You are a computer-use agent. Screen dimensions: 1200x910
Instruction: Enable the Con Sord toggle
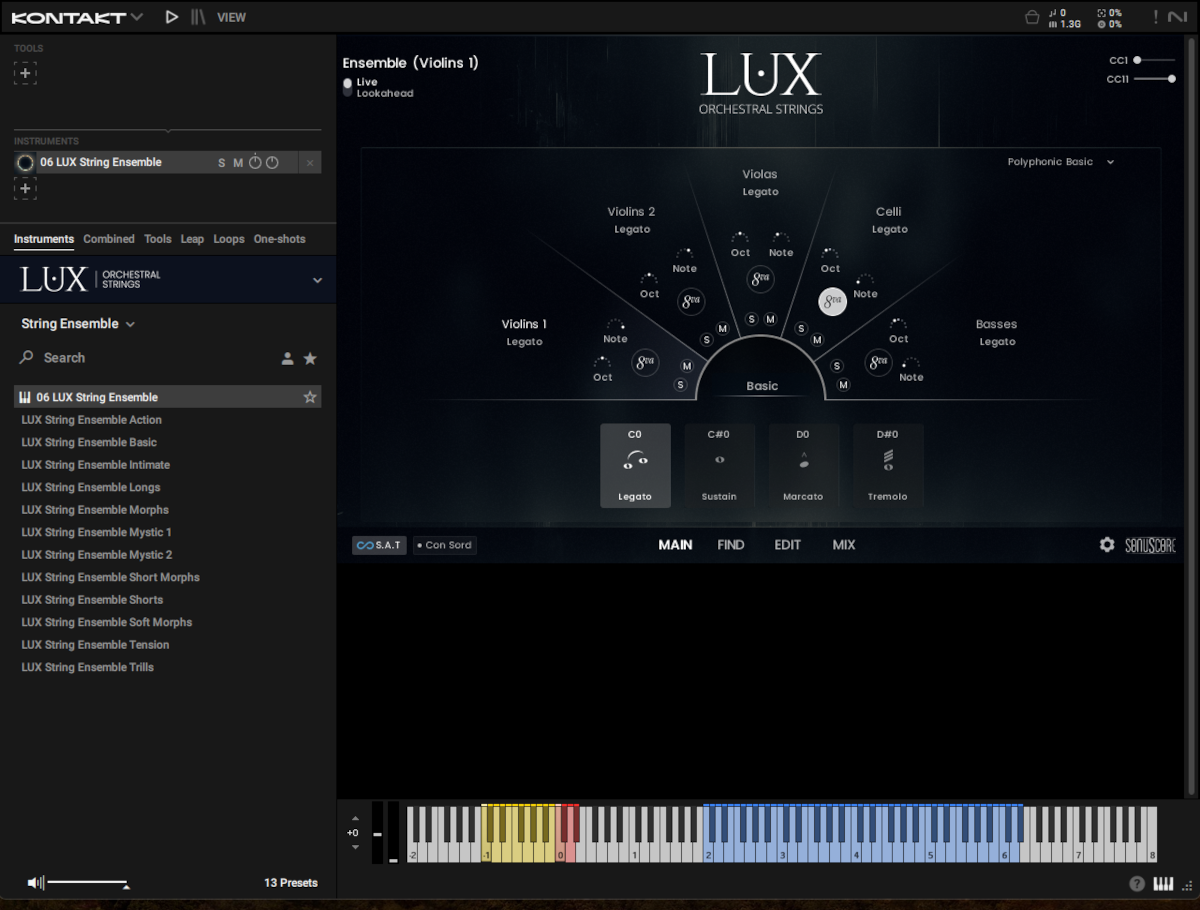pos(445,545)
